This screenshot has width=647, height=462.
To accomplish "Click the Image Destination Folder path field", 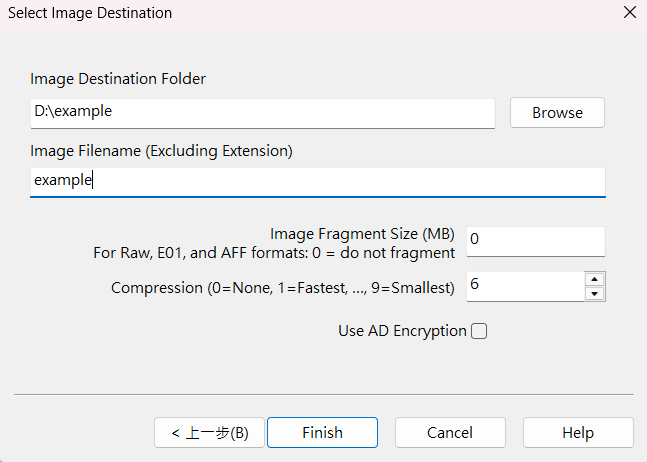I will tap(262, 112).
